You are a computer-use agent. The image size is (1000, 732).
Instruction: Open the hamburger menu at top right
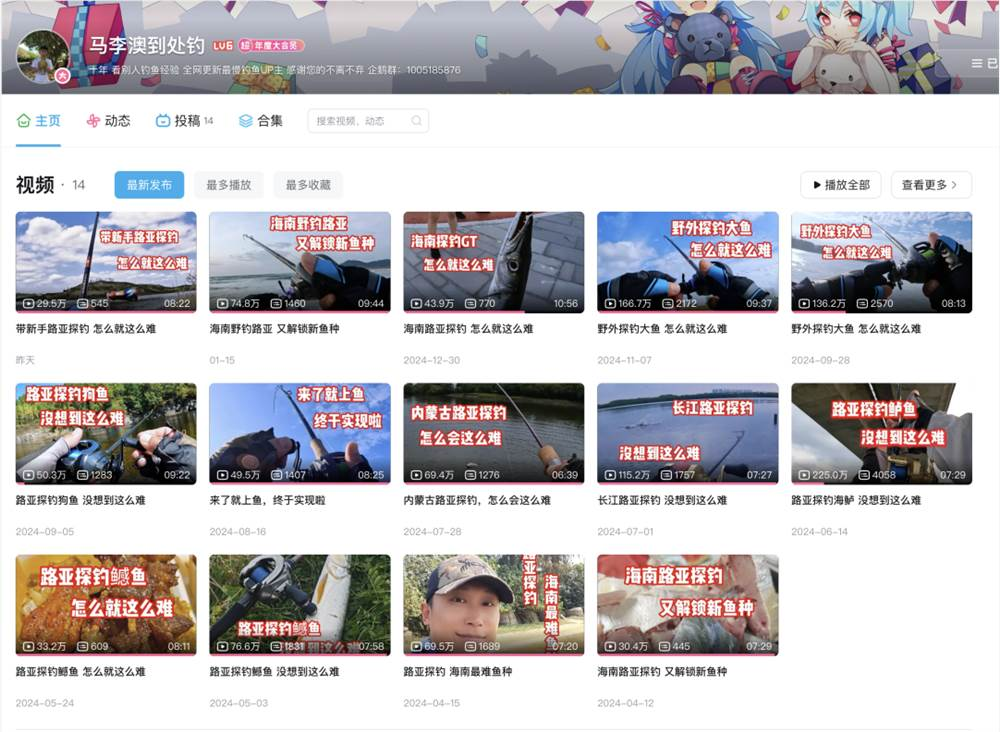click(x=977, y=63)
